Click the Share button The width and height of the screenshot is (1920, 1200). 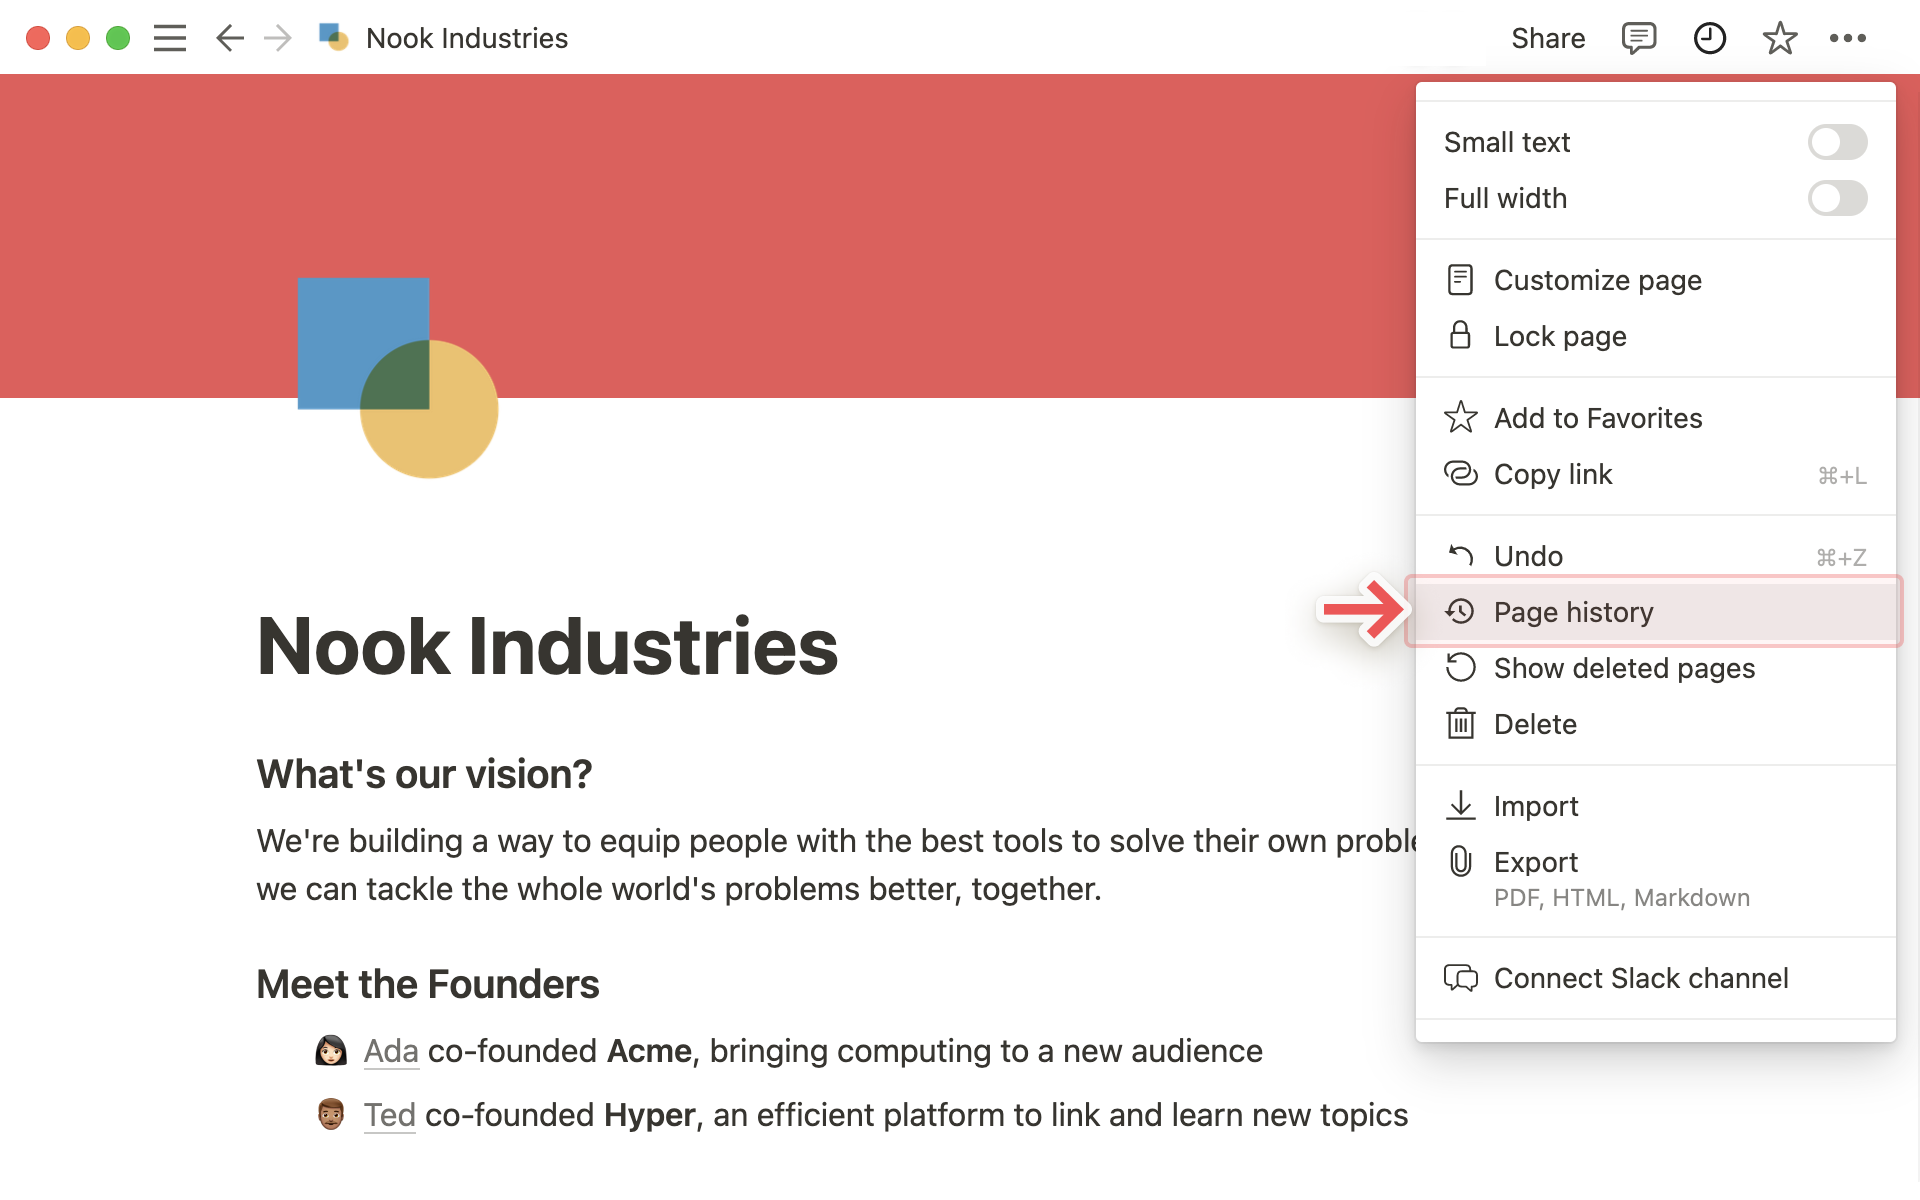(x=1548, y=38)
